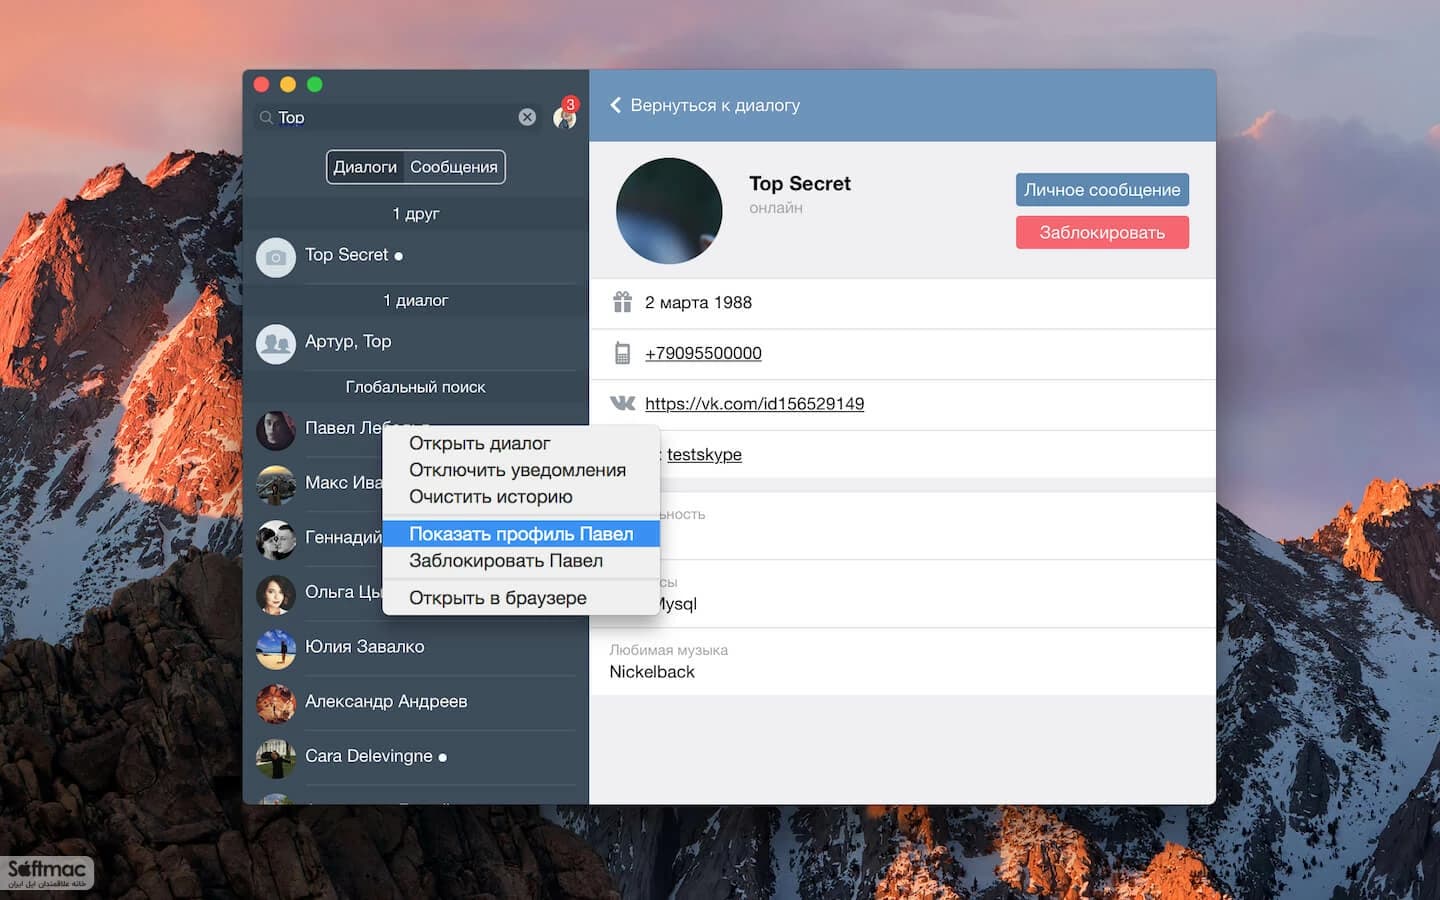1440x900 pixels.
Task: Go back via Вернуться к диалогу
Action: [x=715, y=105]
